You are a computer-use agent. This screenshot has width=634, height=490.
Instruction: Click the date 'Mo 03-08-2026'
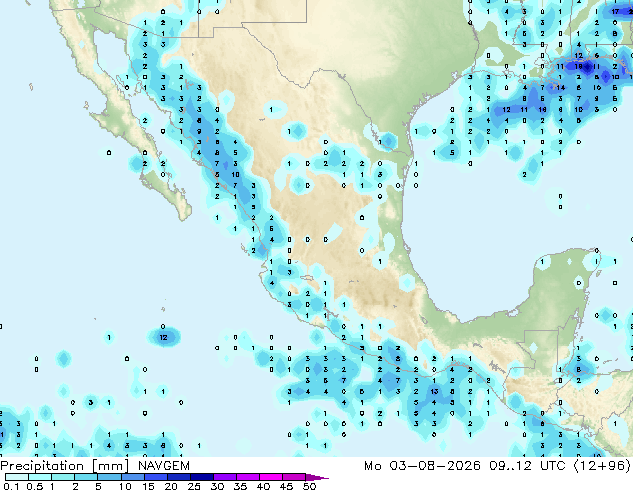point(423,466)
